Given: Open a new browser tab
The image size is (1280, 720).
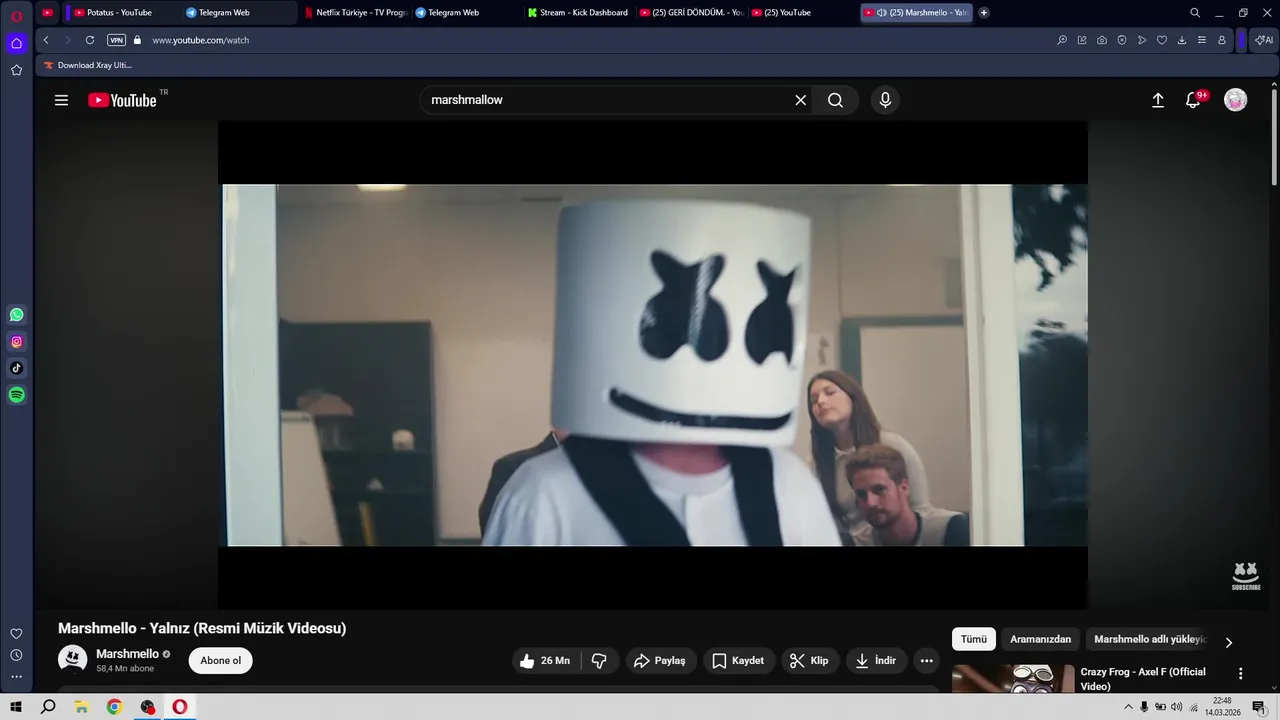Looking at the screenshot, I should [x=984, y=13].
